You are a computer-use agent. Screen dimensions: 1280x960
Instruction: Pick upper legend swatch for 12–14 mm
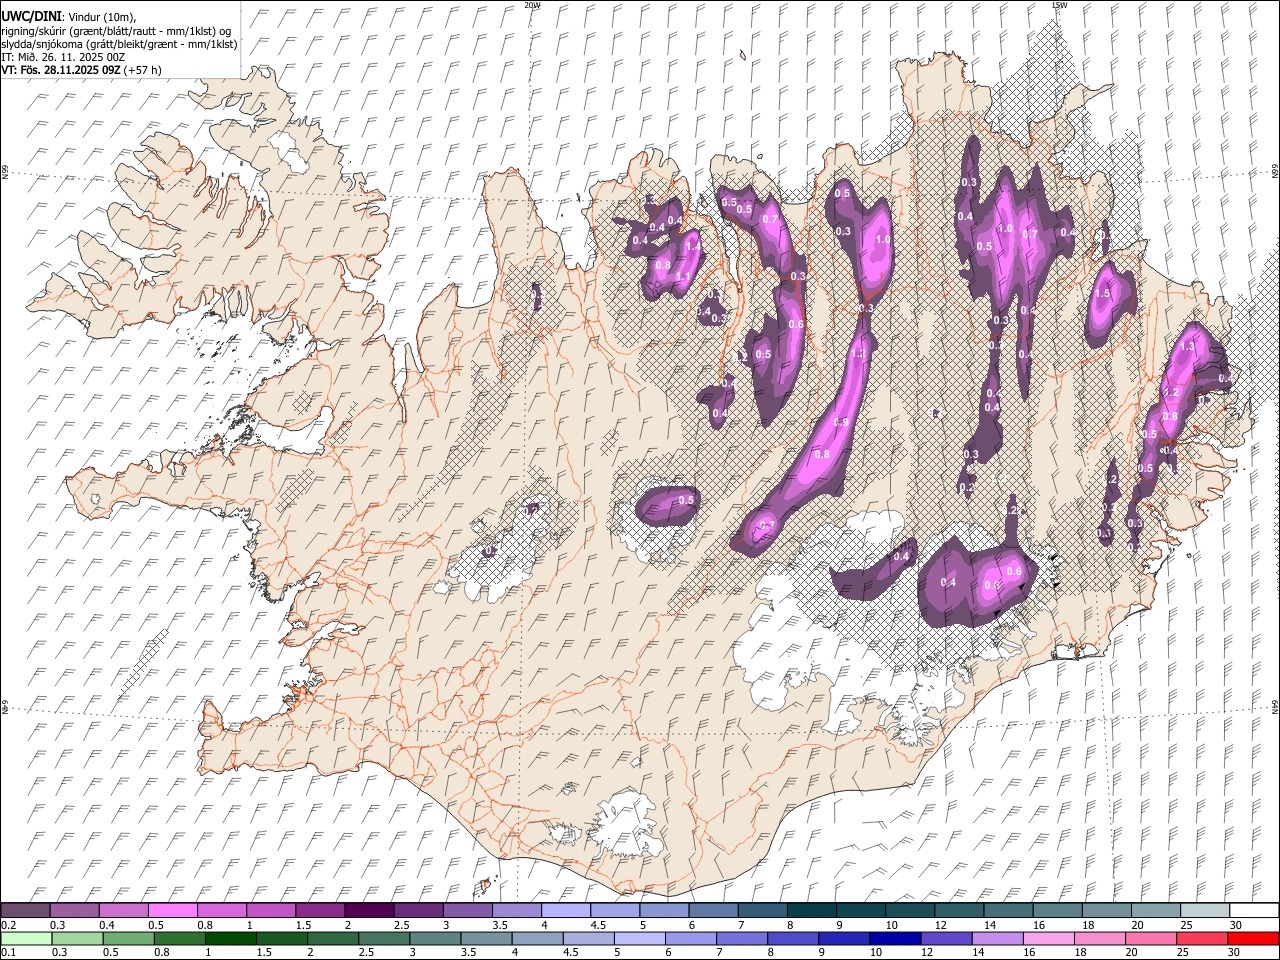tap(959, 911)
